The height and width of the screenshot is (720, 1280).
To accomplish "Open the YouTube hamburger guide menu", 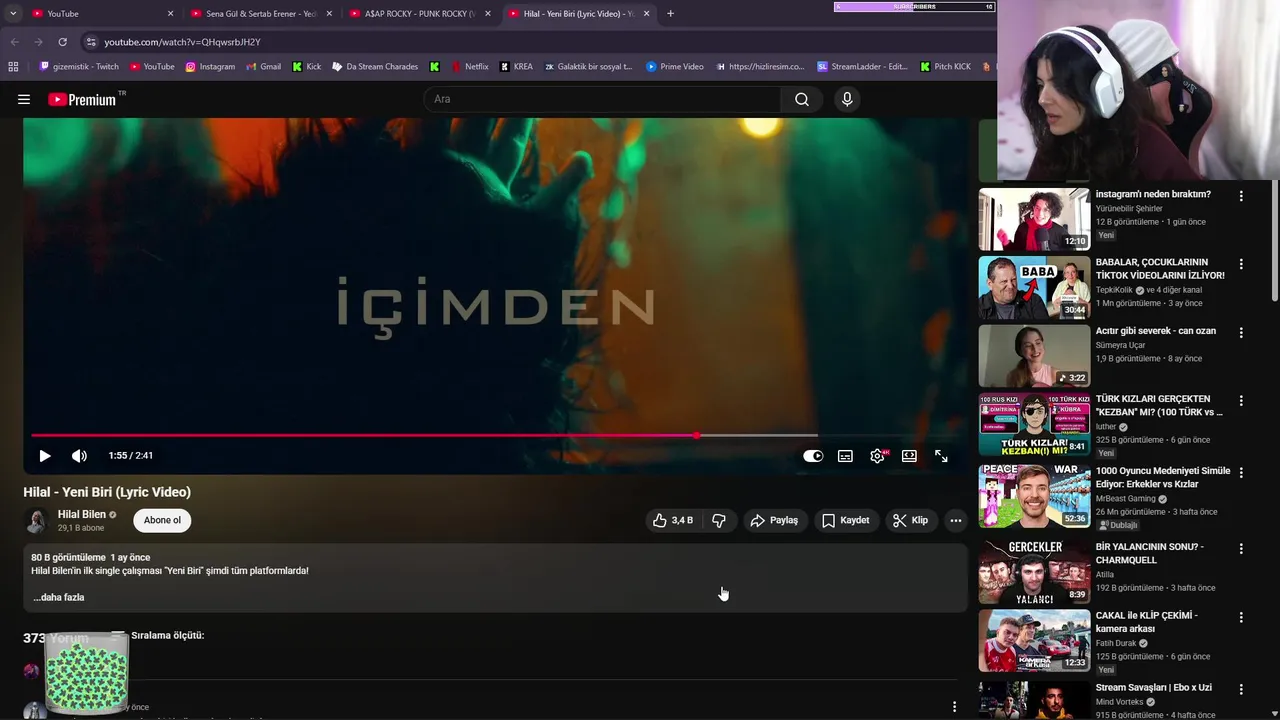I will coord(24,99).
